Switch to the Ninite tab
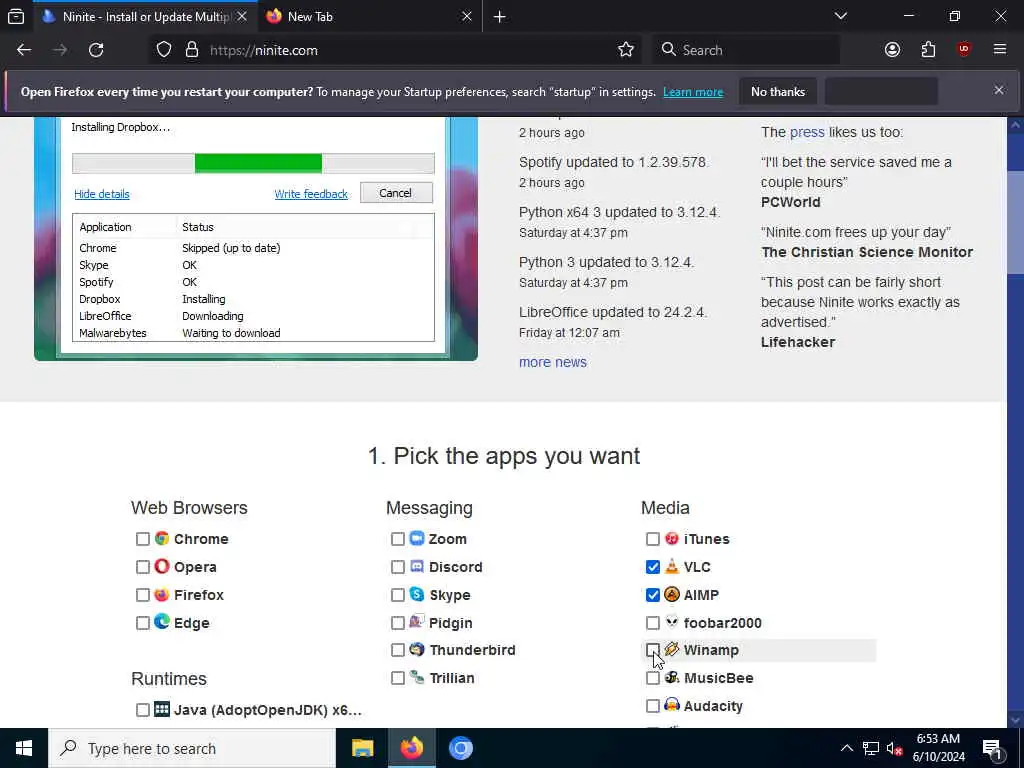The height and width of the screenshot is (768, 1024). 144,16
